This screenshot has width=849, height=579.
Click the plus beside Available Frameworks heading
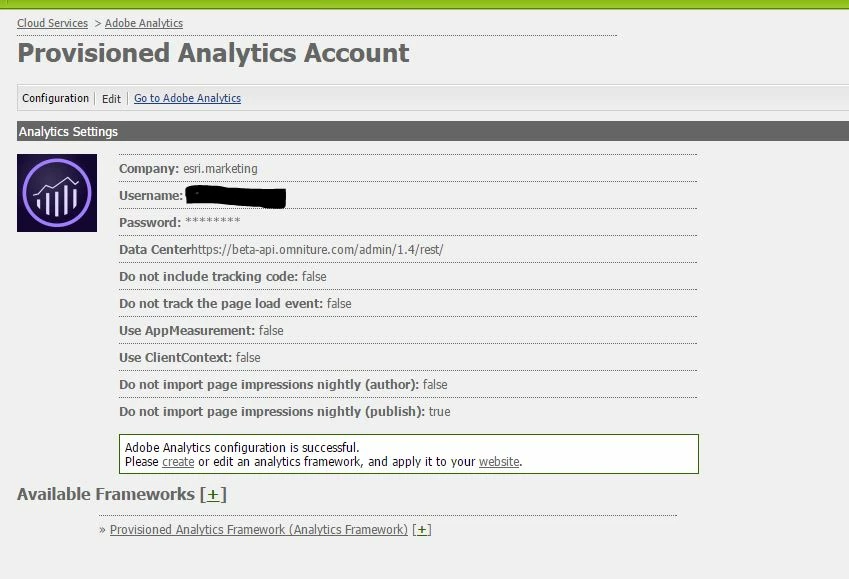click(x=213, y=495)
